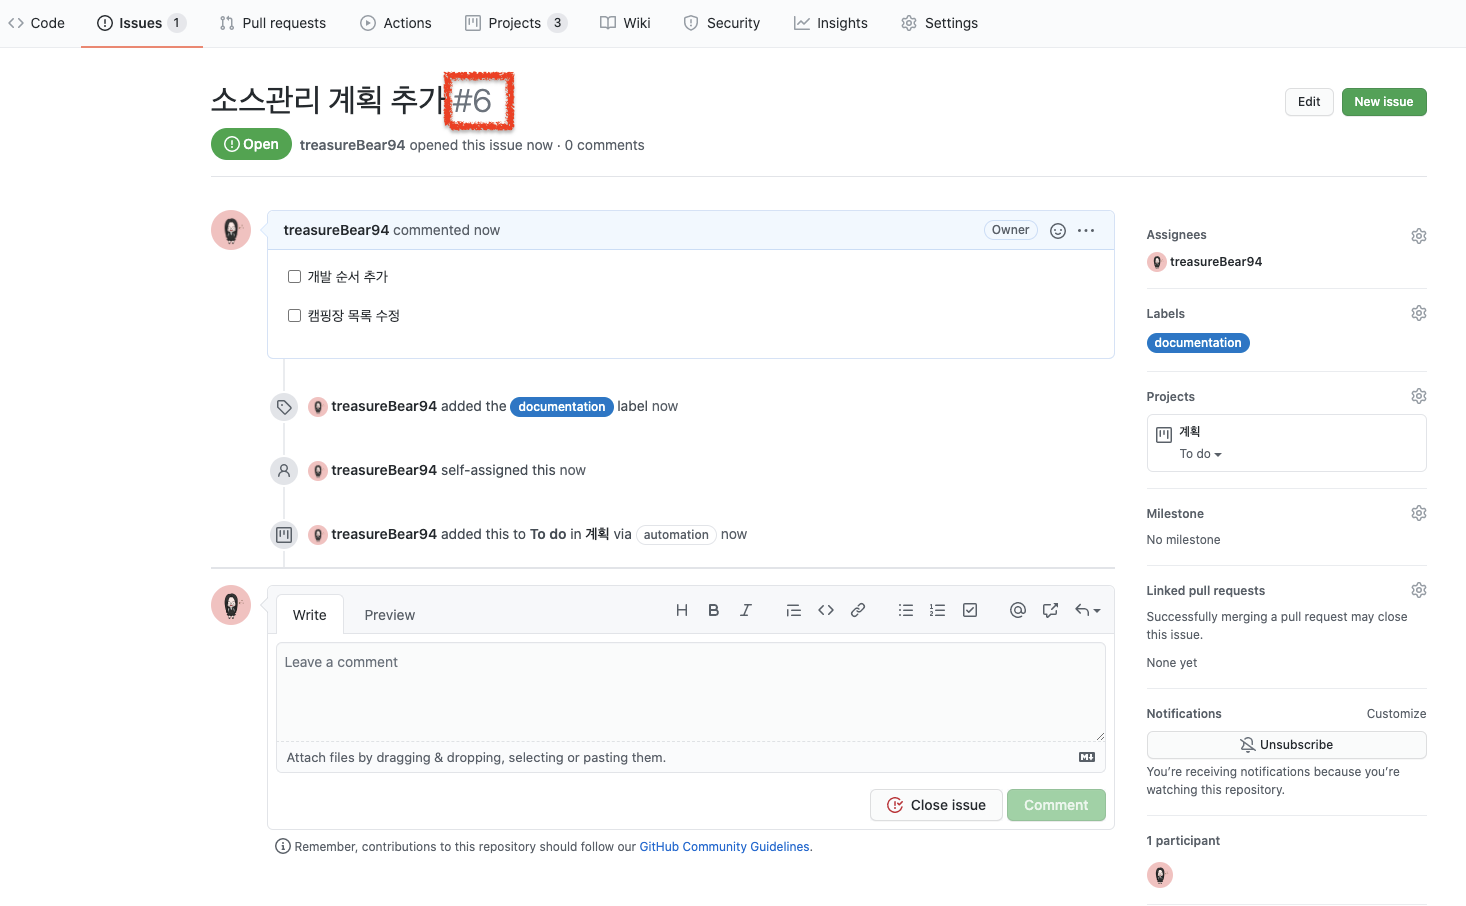This screenshot has height=906, width=1466.
Task: Switch to the Preview tab
Action: (x=390, y=615)
